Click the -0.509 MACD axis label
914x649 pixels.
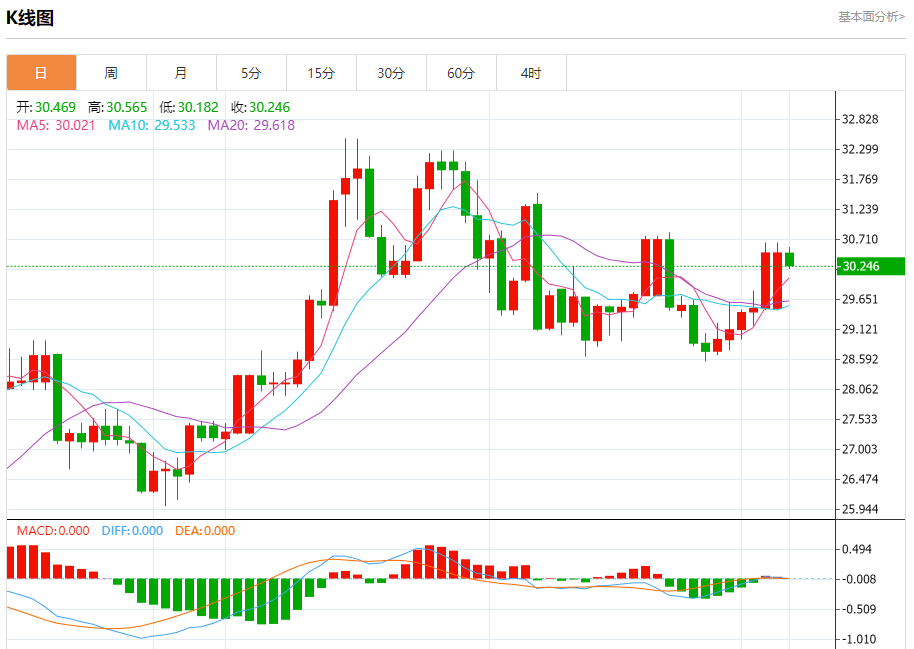click(859, 609)
